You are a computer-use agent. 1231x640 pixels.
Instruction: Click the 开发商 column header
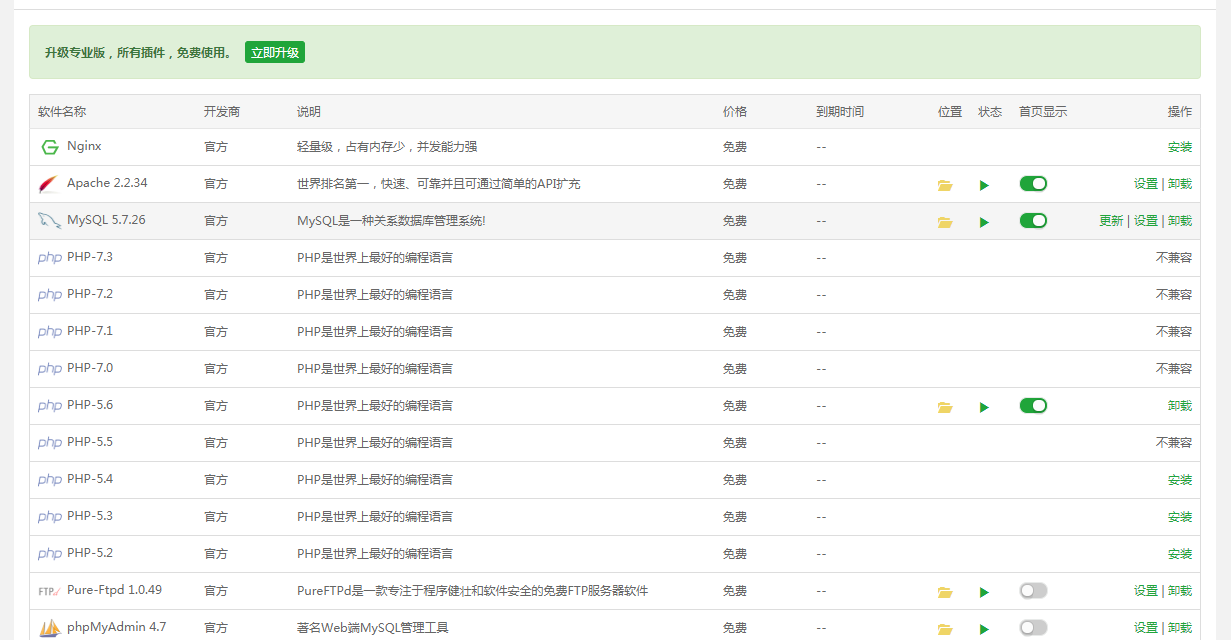222,112
